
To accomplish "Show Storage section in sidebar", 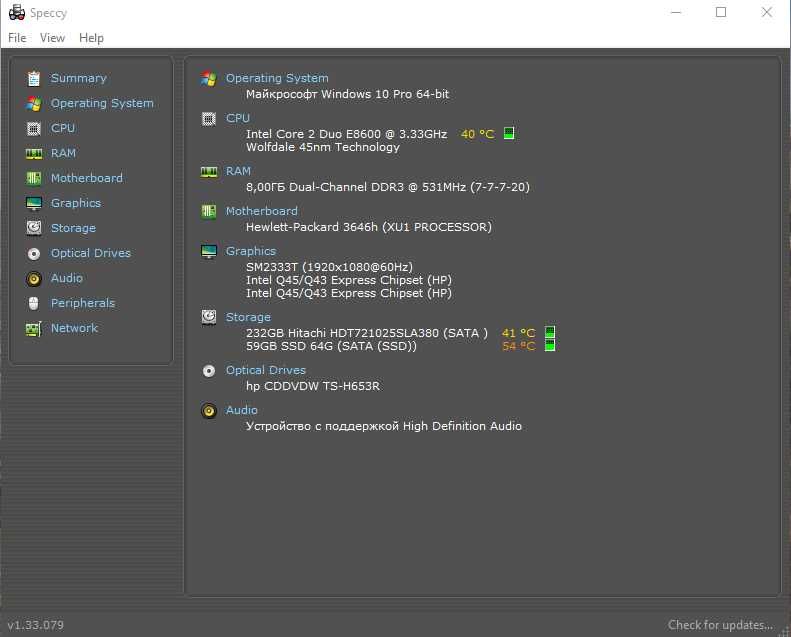I will pos(73,228).
